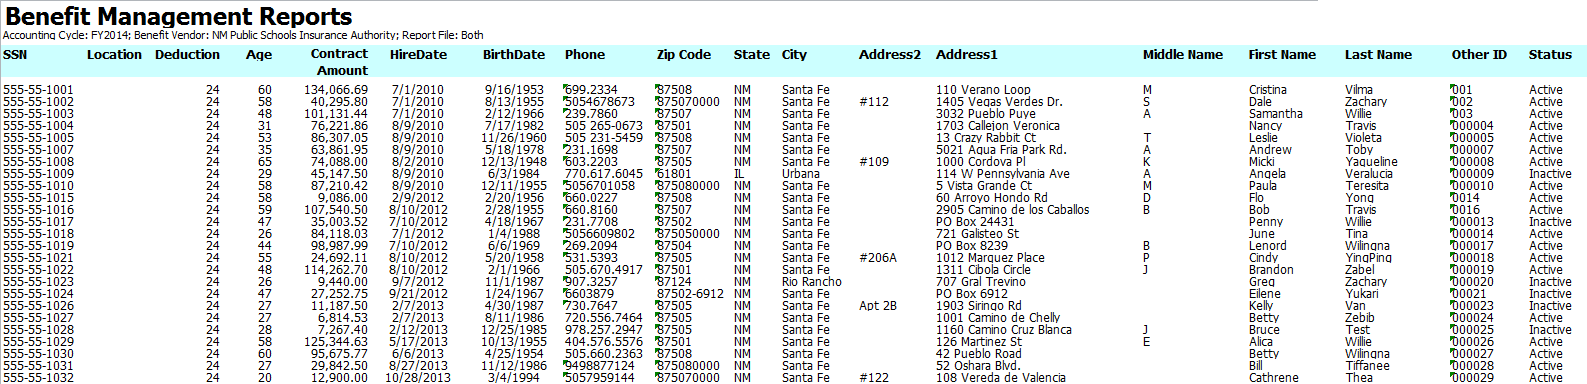Click first name Lenord

tap(1268, 246)
